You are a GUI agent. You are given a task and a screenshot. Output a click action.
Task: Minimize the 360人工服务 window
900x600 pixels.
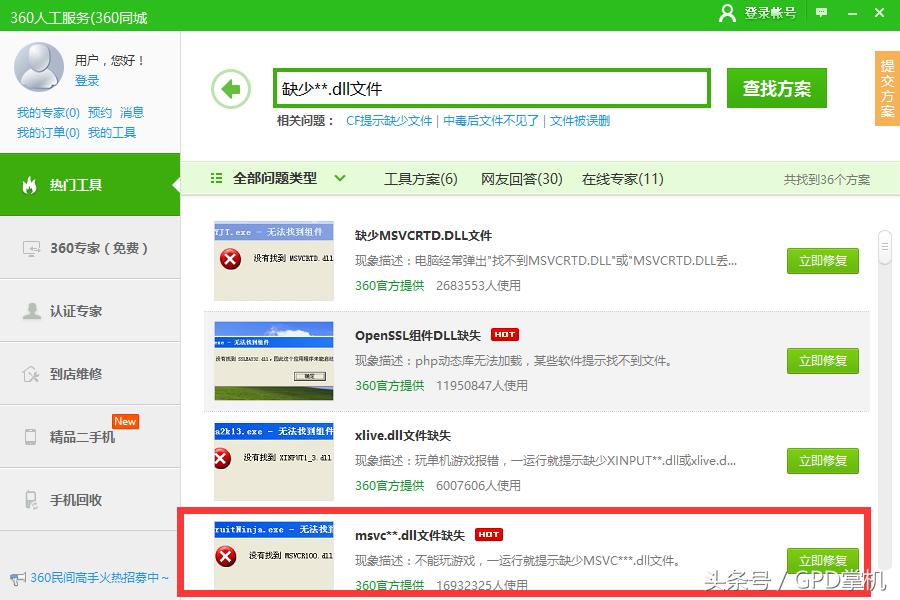[852, 13]
